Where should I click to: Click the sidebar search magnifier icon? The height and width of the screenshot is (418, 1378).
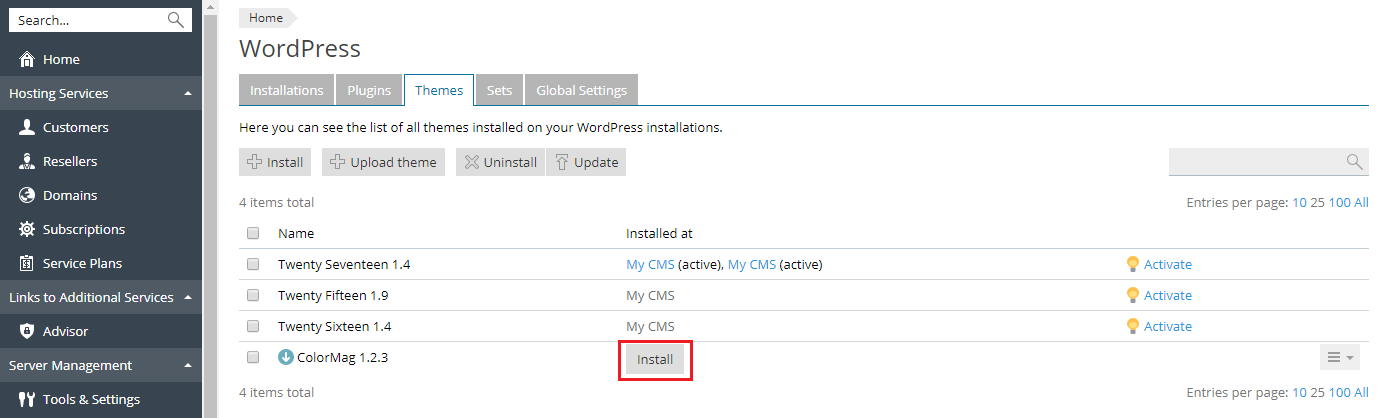click(x=176, y=20)
